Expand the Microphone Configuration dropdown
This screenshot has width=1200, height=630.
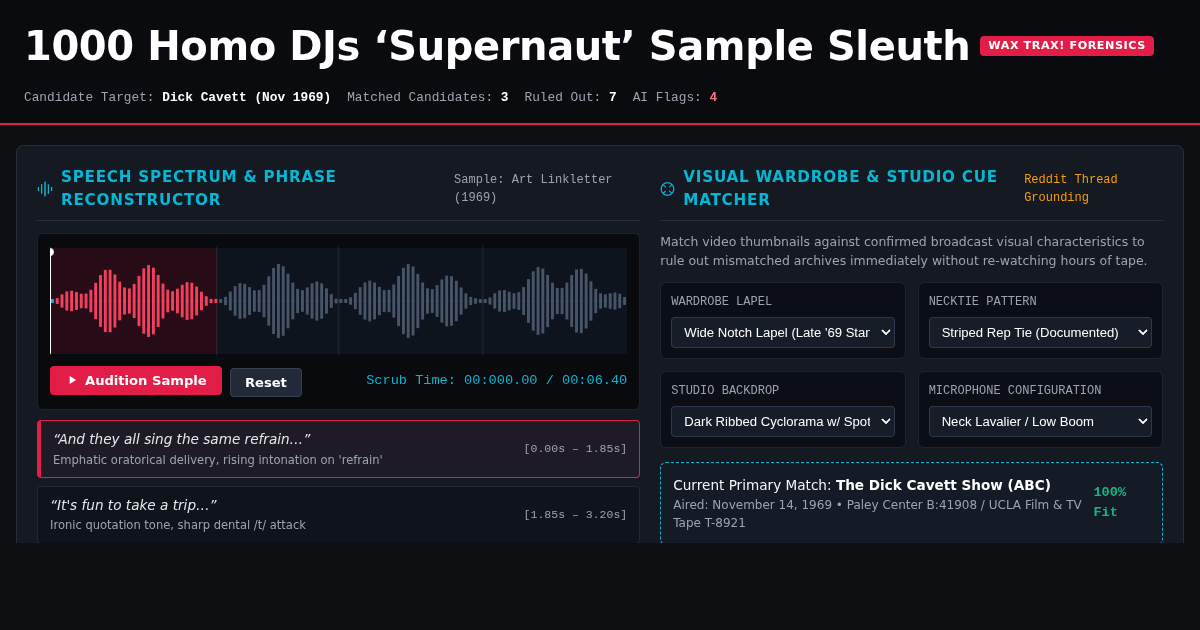point(1040,421)
